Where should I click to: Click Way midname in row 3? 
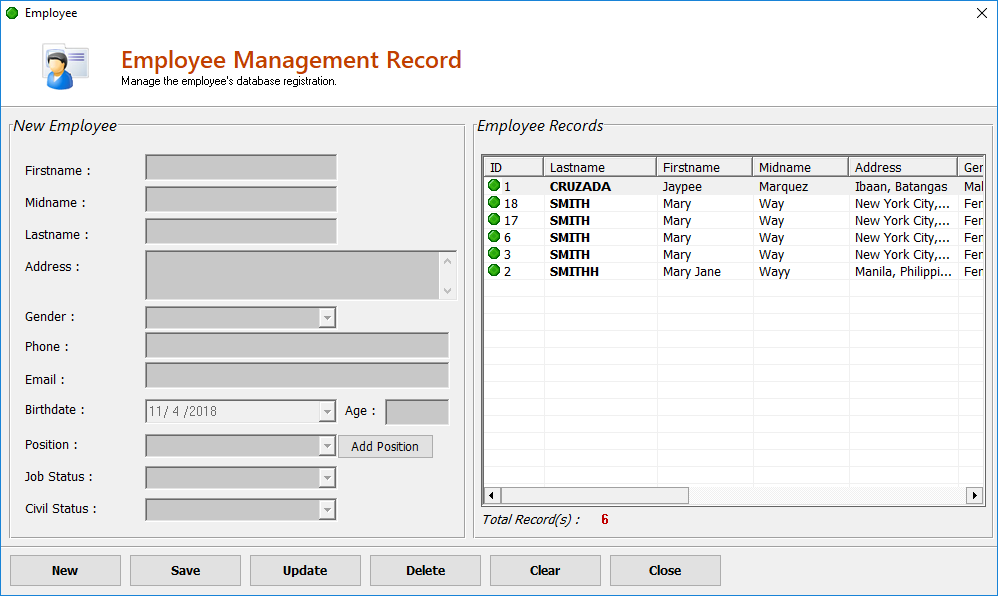(771, 255)
